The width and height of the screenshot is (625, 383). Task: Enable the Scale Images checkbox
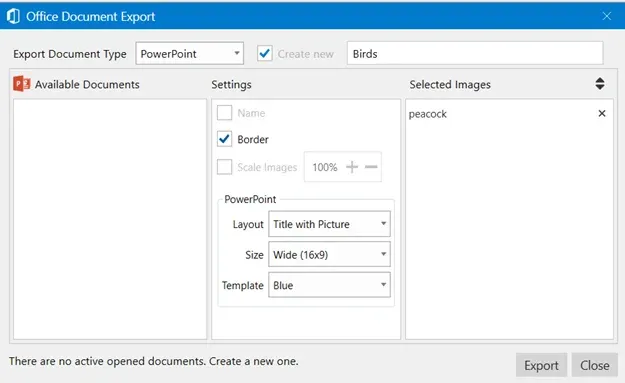224,167
